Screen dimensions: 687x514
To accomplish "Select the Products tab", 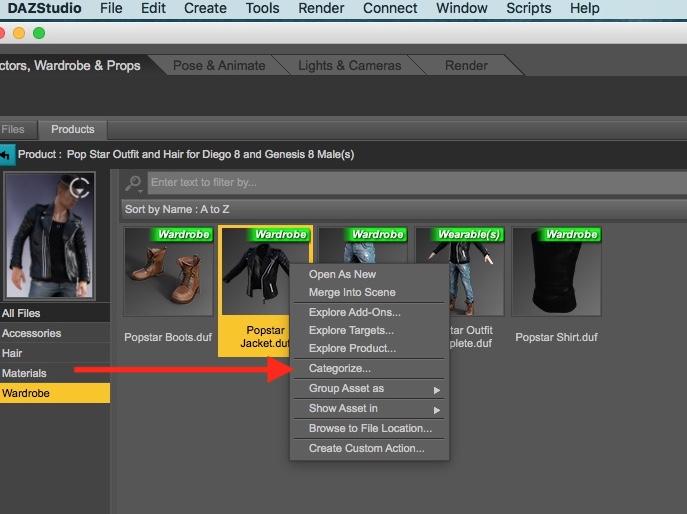I will click(73, 130).
